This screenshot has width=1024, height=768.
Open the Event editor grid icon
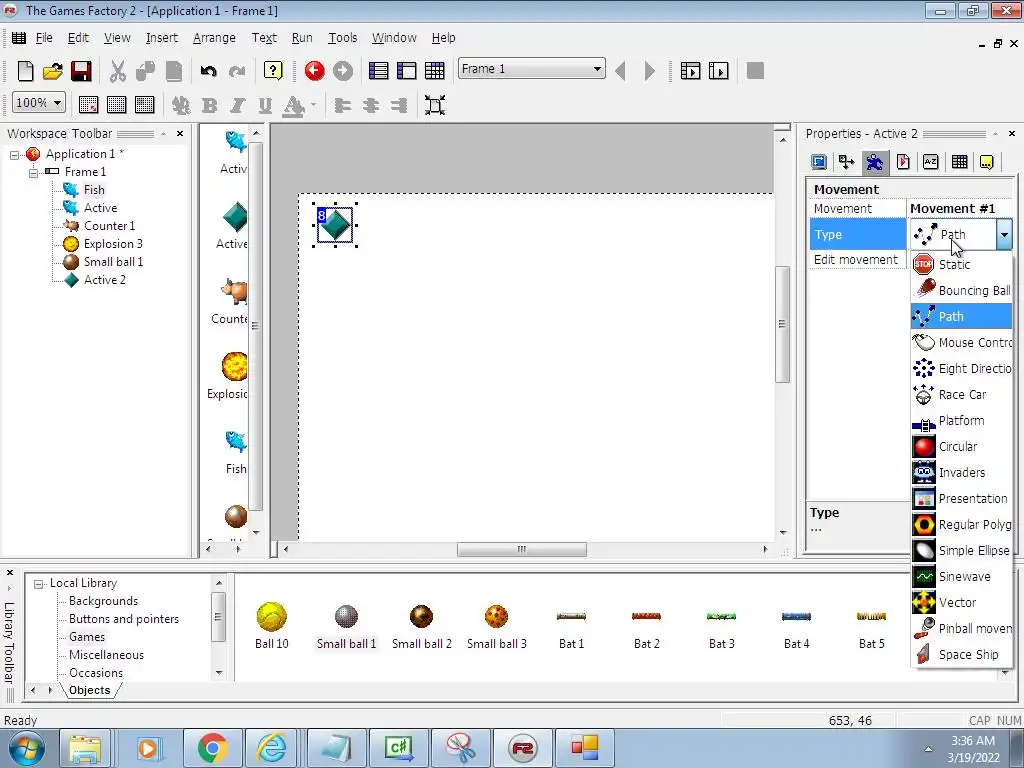click(x=434, y=71)
